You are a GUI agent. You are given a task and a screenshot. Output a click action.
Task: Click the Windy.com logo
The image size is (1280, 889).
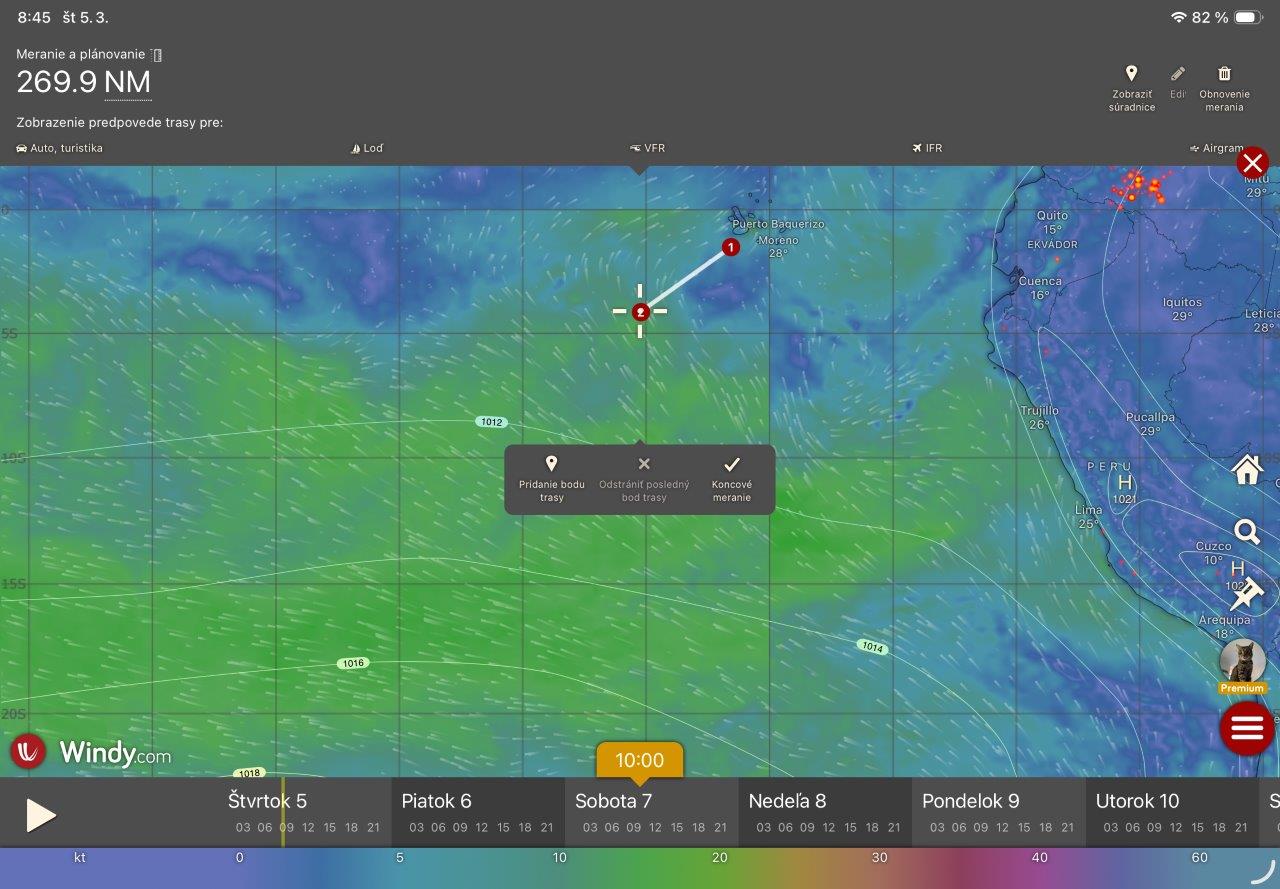91,752
